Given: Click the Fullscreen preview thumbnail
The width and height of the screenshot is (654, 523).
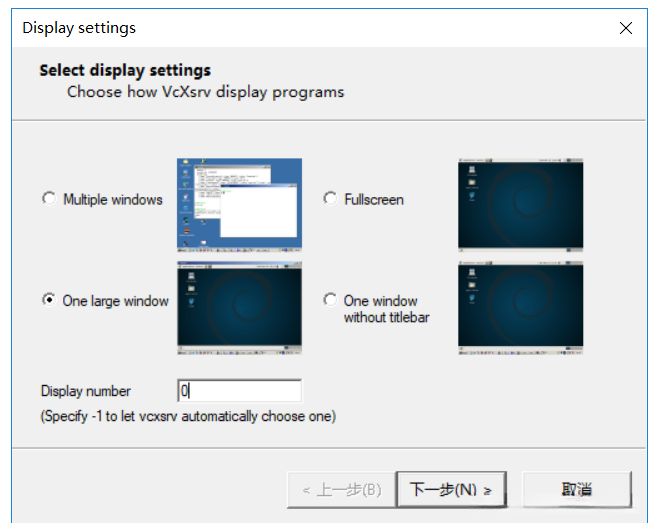Looking at the screenshot, I should click(521, 205).
